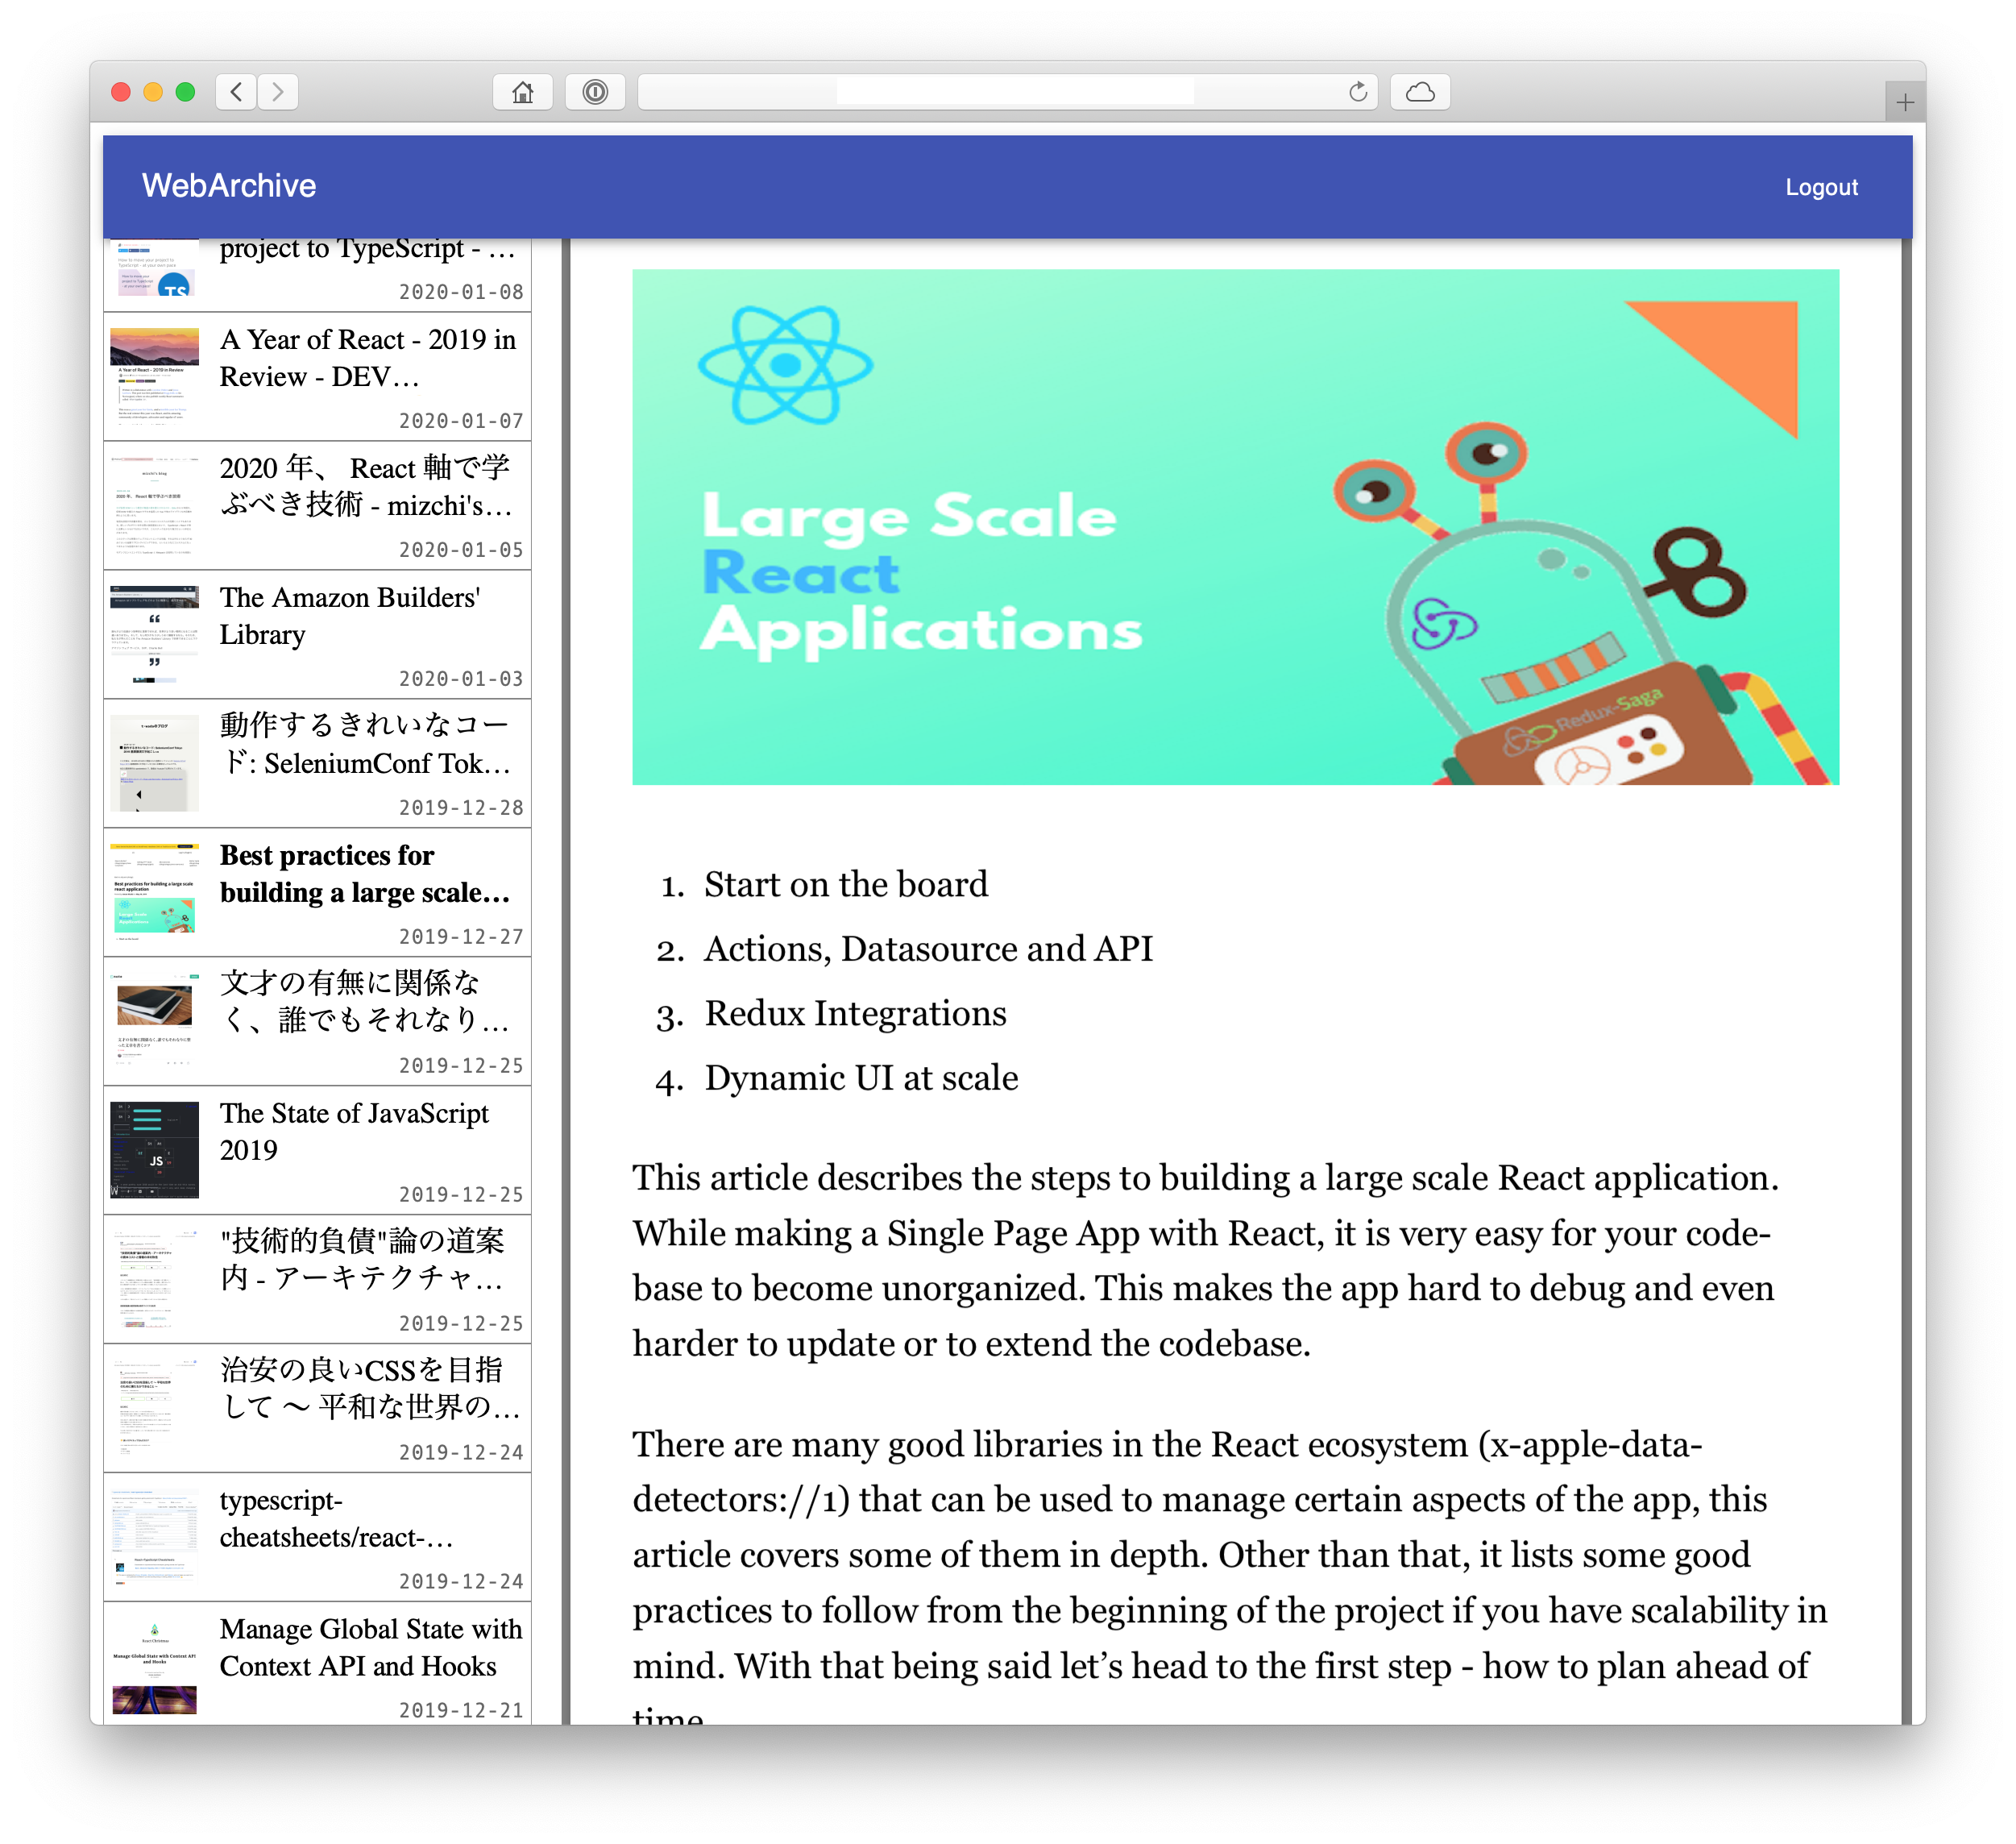Viewport: 2016px width, 1844px height.
Task: Select 'Best practices for building a large scale' item
Action: [x=317, y=893]
